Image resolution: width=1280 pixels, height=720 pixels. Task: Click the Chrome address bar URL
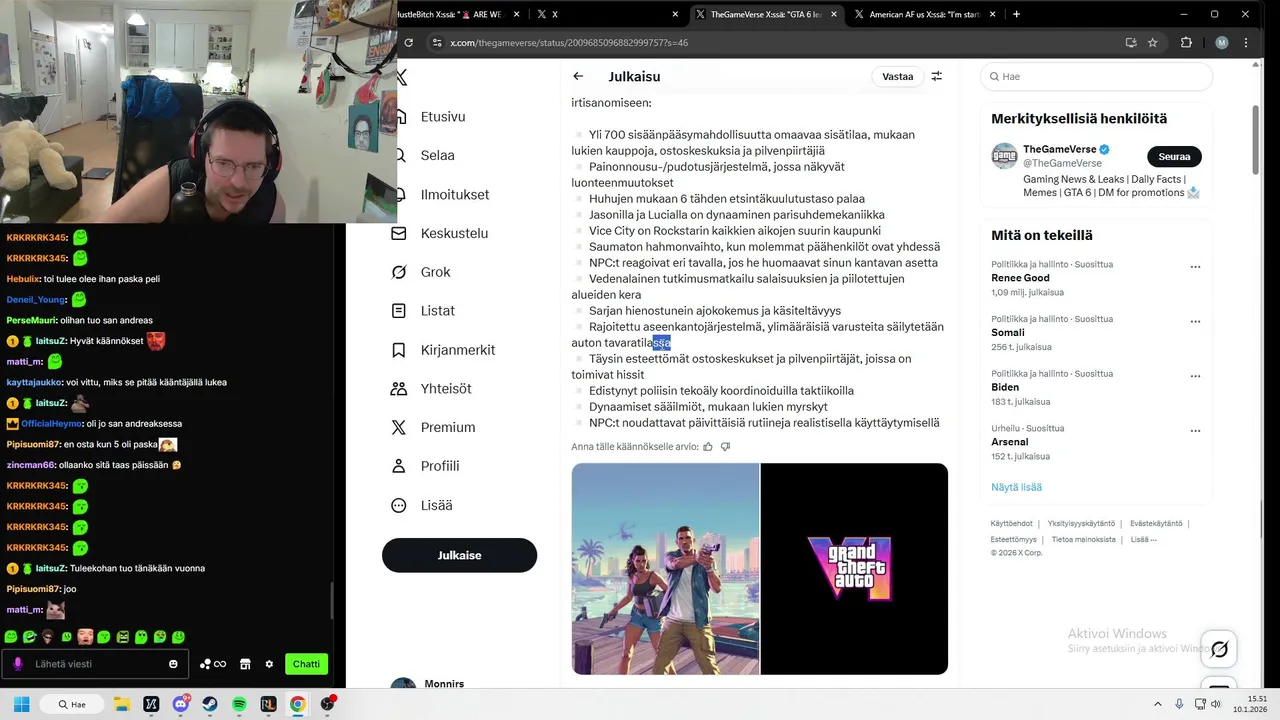(x=569, y=43)
